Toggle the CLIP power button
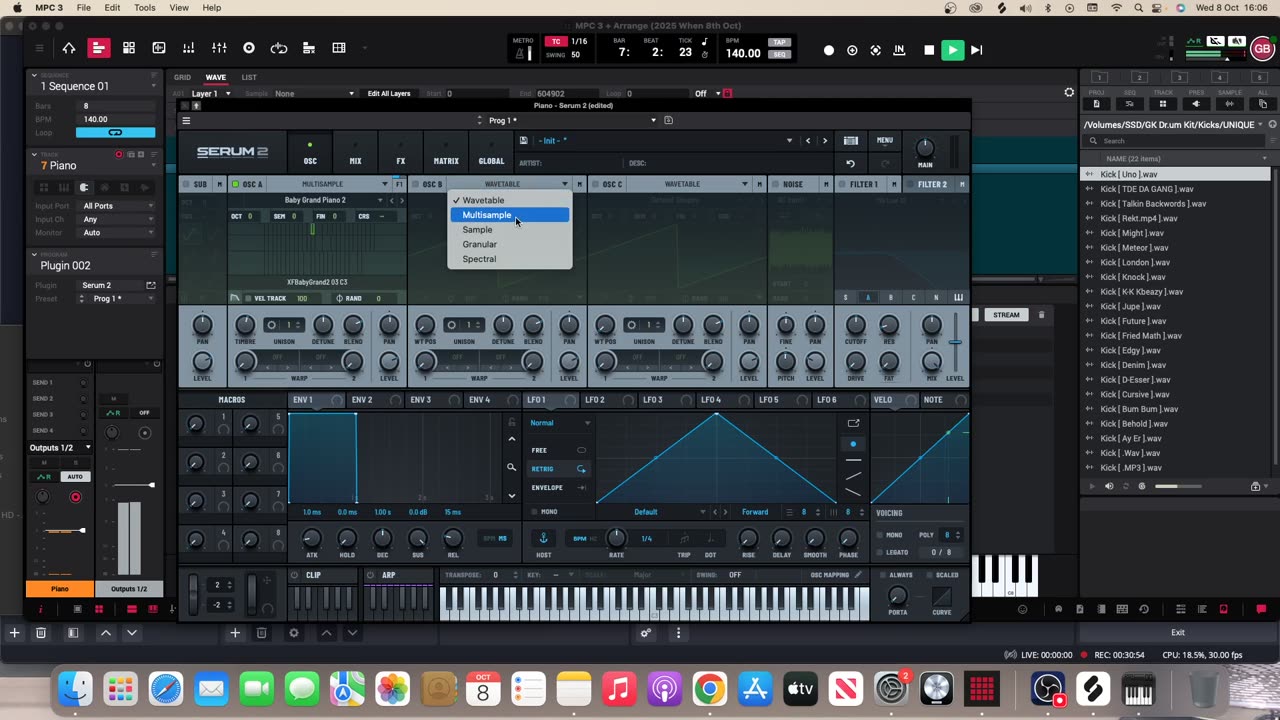Viewport: 1280px width, 720px height. [295, 575]
